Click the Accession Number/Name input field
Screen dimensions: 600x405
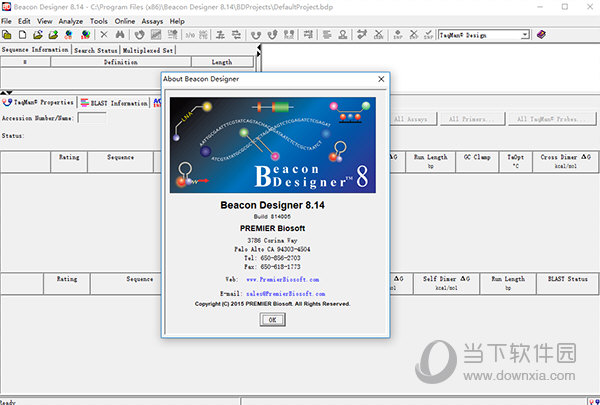(92, 118)
